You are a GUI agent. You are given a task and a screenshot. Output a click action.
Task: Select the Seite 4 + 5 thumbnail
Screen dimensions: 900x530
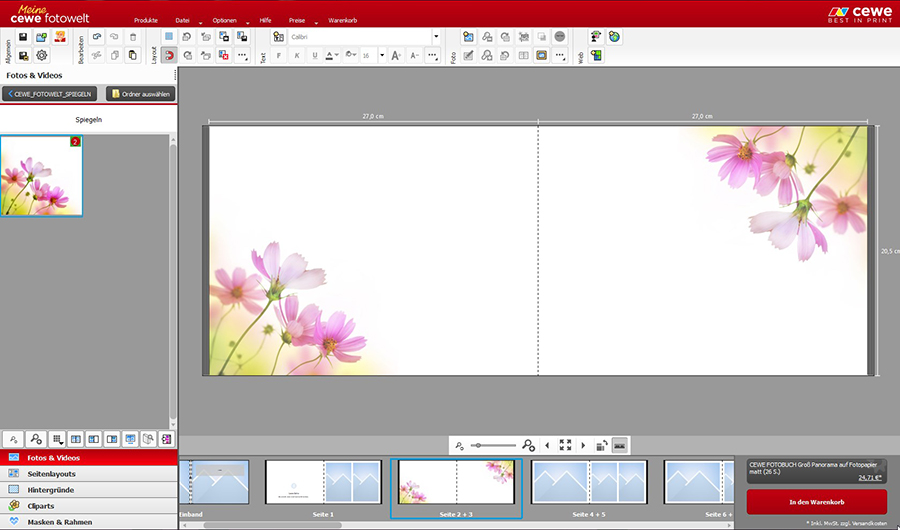coord(589,482)
